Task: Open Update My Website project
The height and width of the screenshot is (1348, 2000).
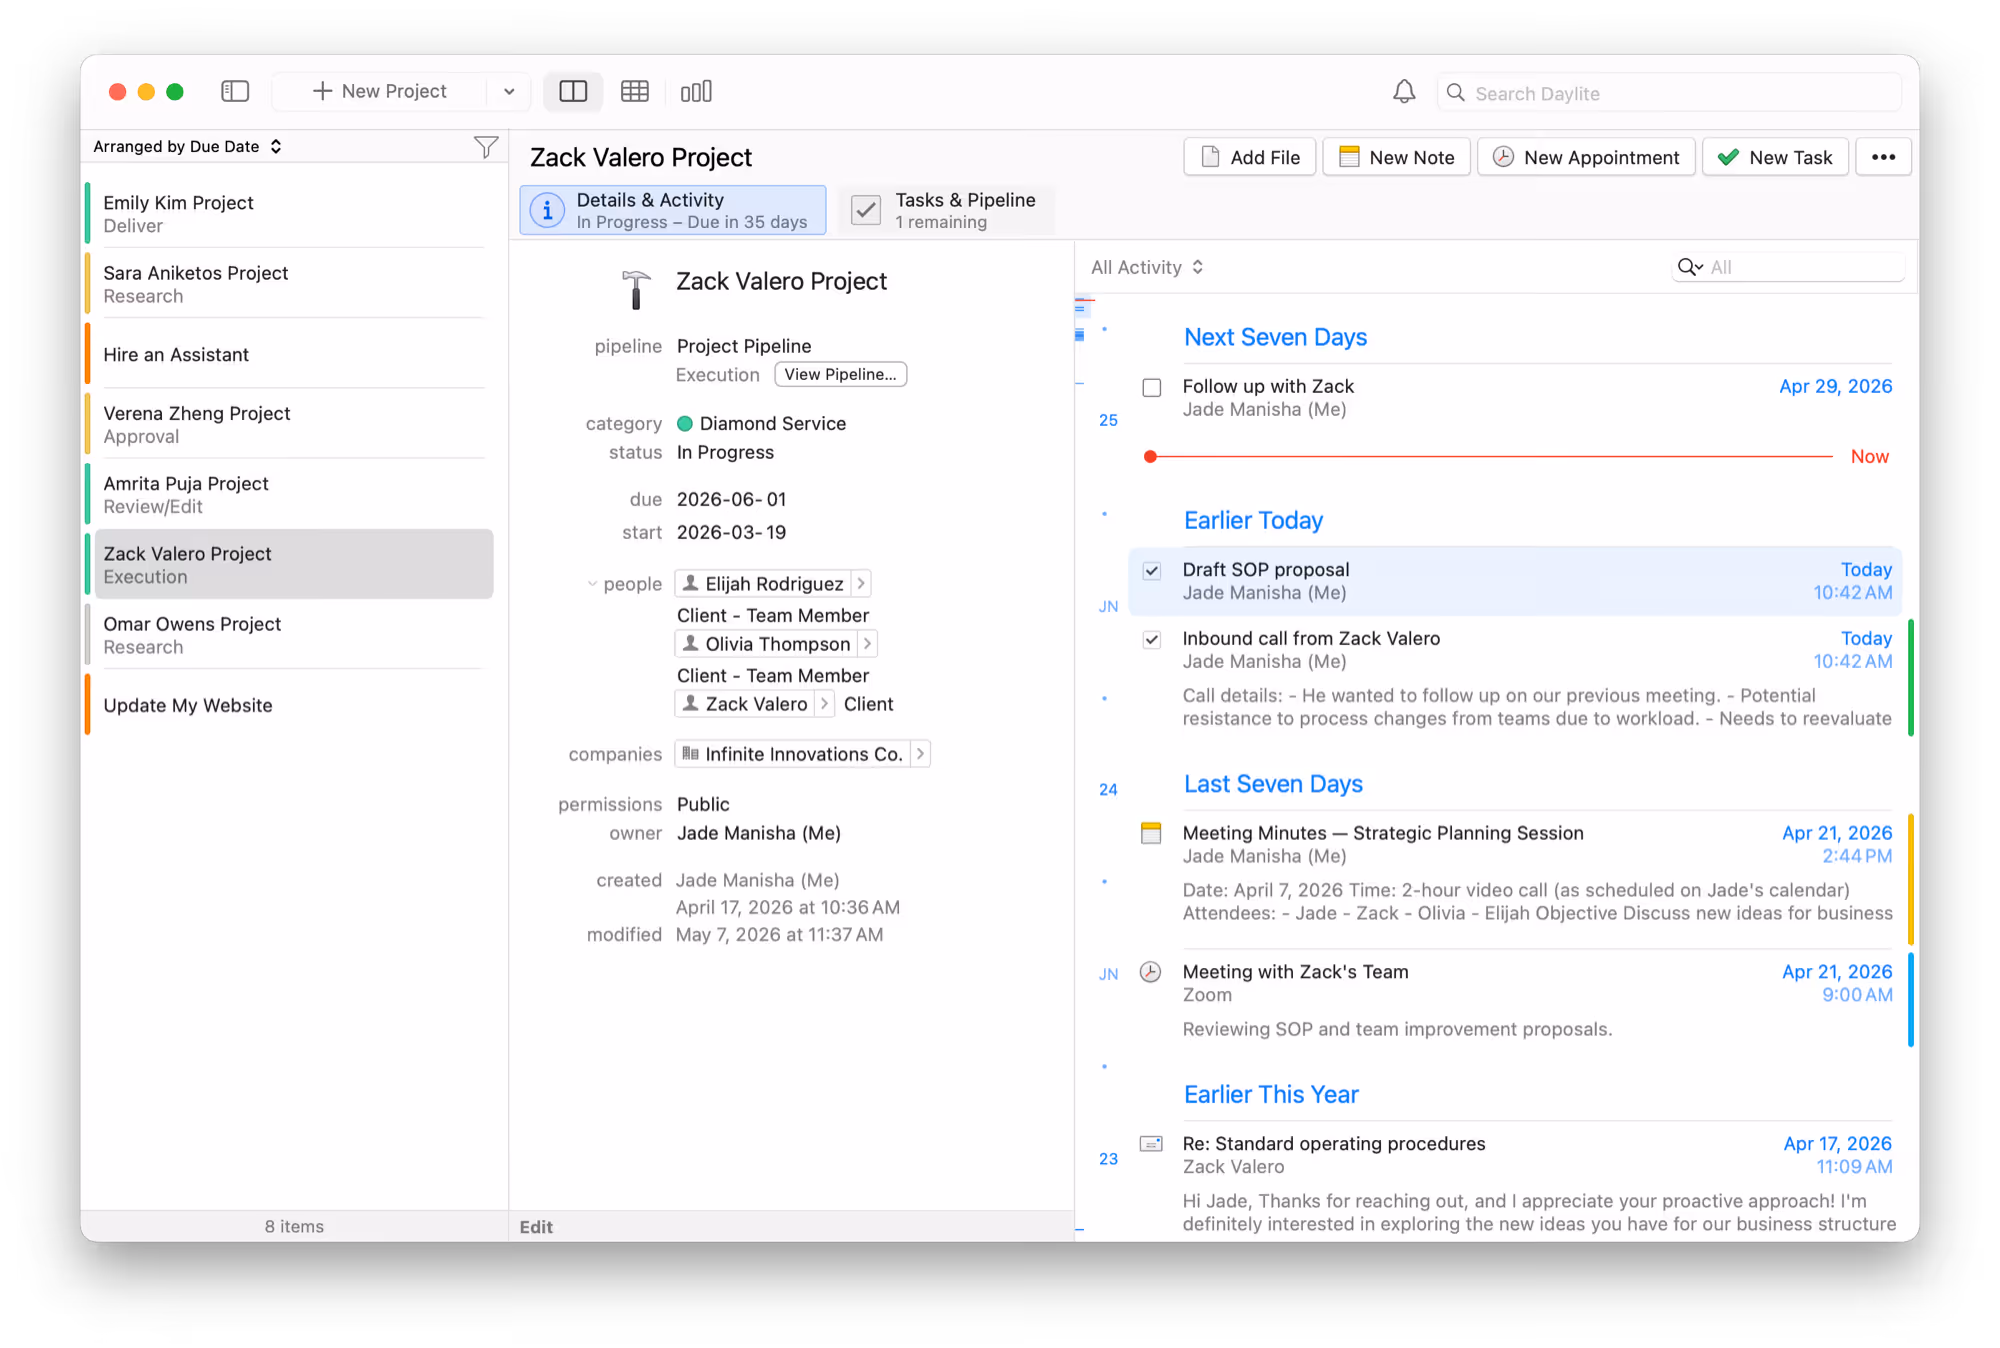Action: 293,705
